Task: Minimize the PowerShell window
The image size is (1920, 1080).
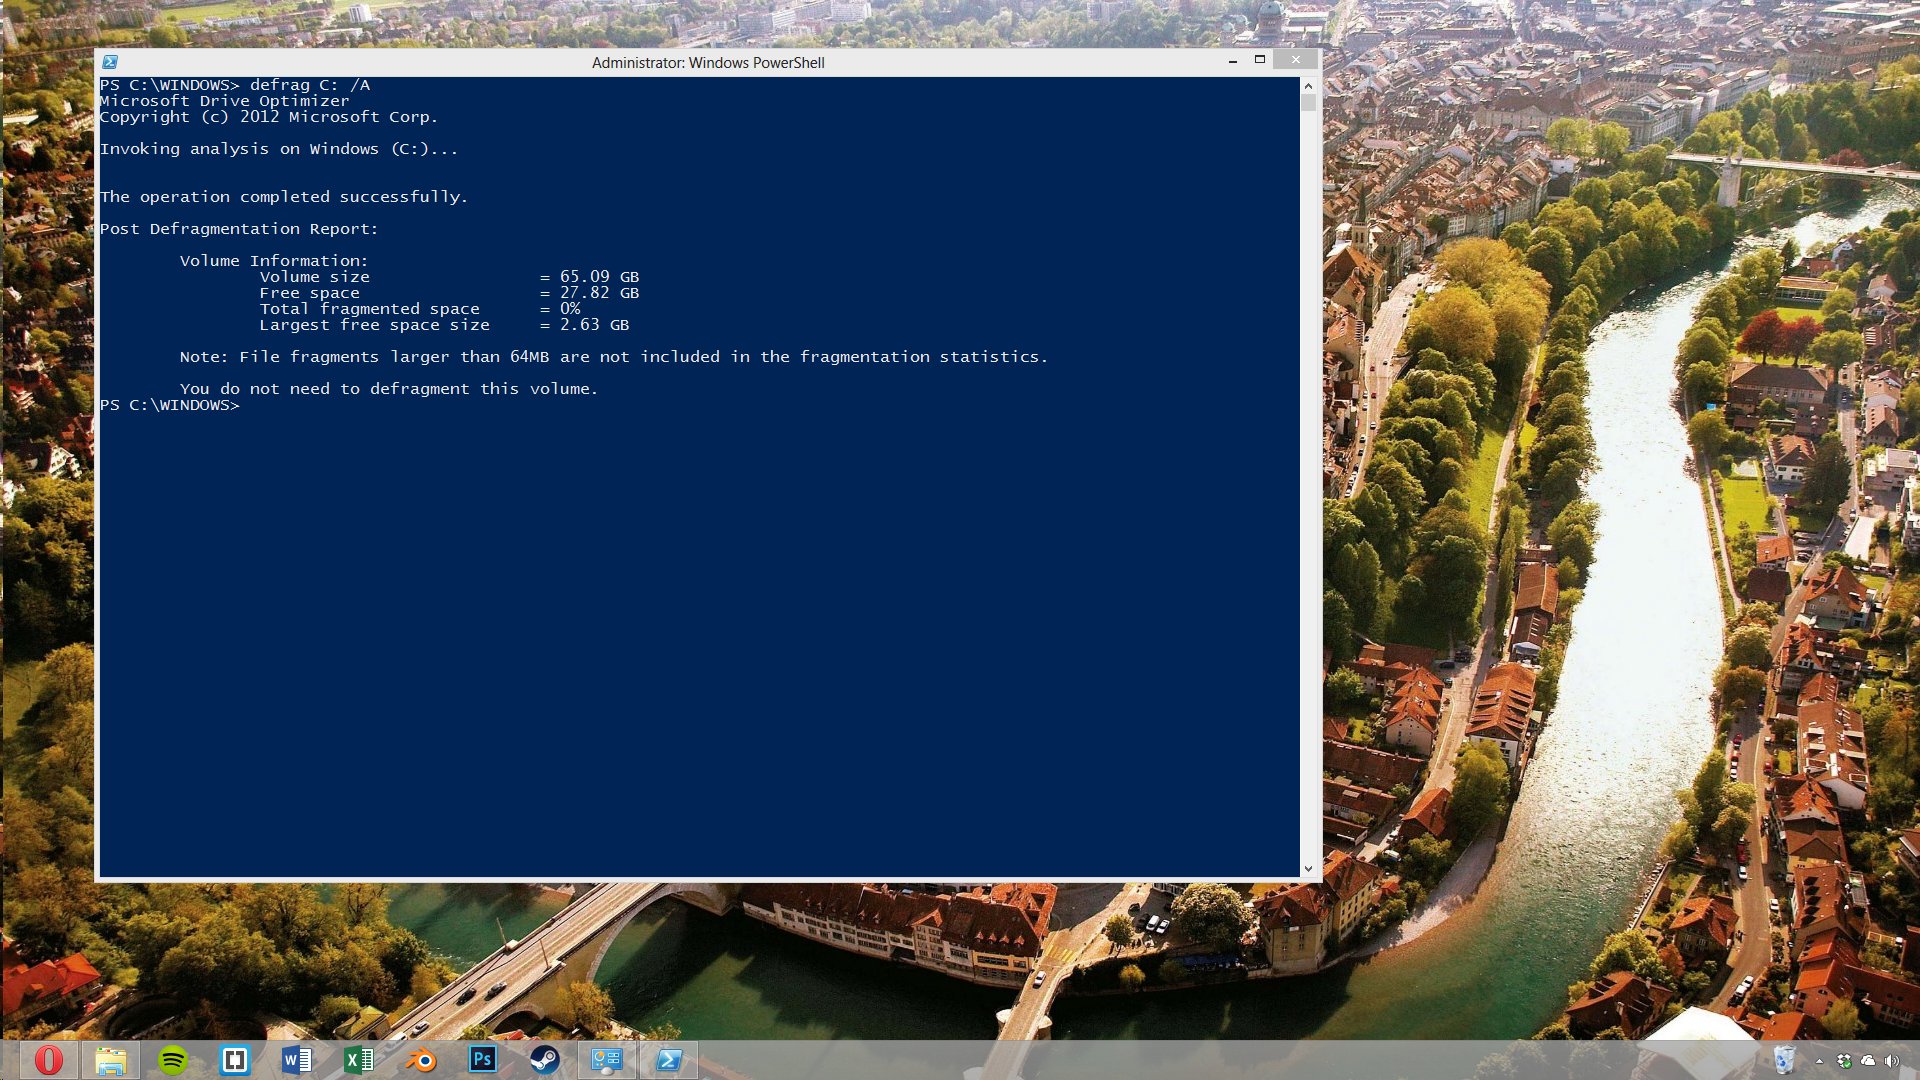Action: click(1233, 61)
